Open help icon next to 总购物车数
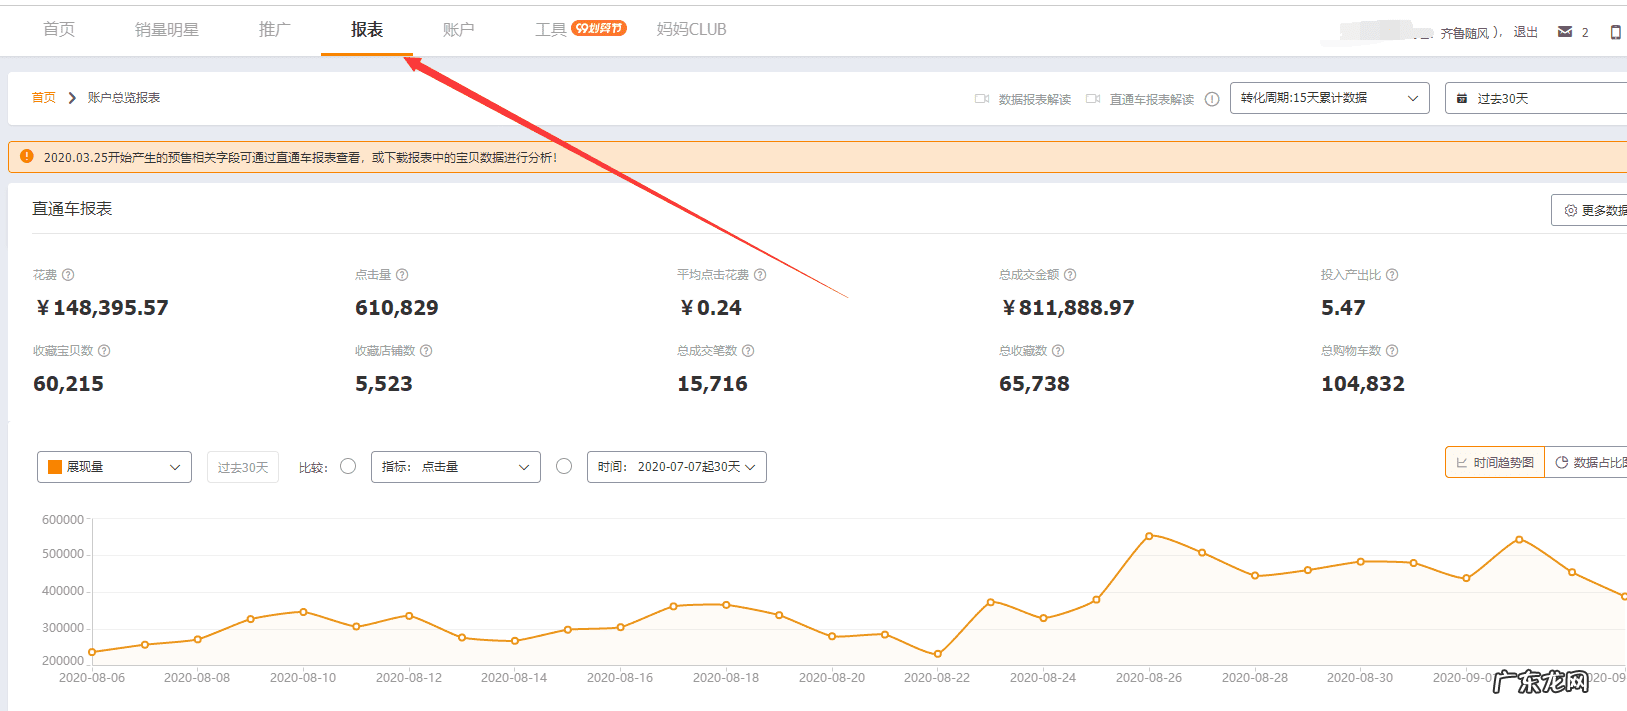 point(1392,351)
